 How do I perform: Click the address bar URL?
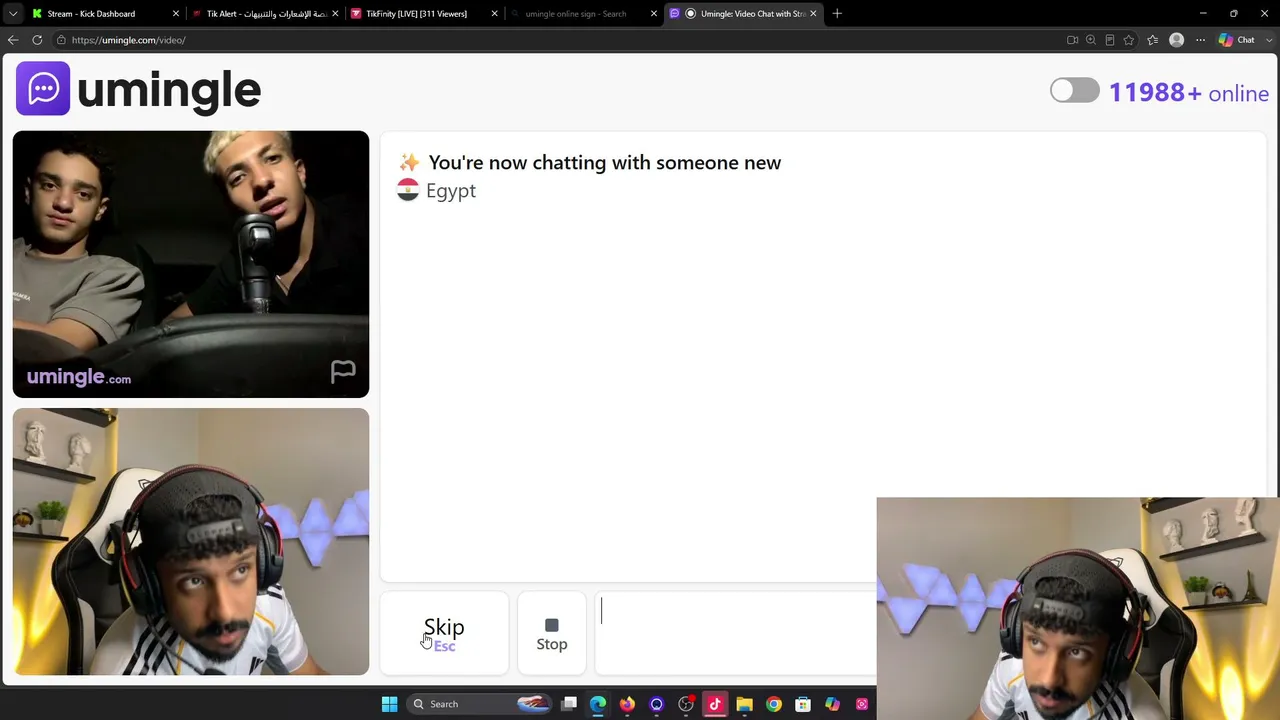click(x=128, y=40)
